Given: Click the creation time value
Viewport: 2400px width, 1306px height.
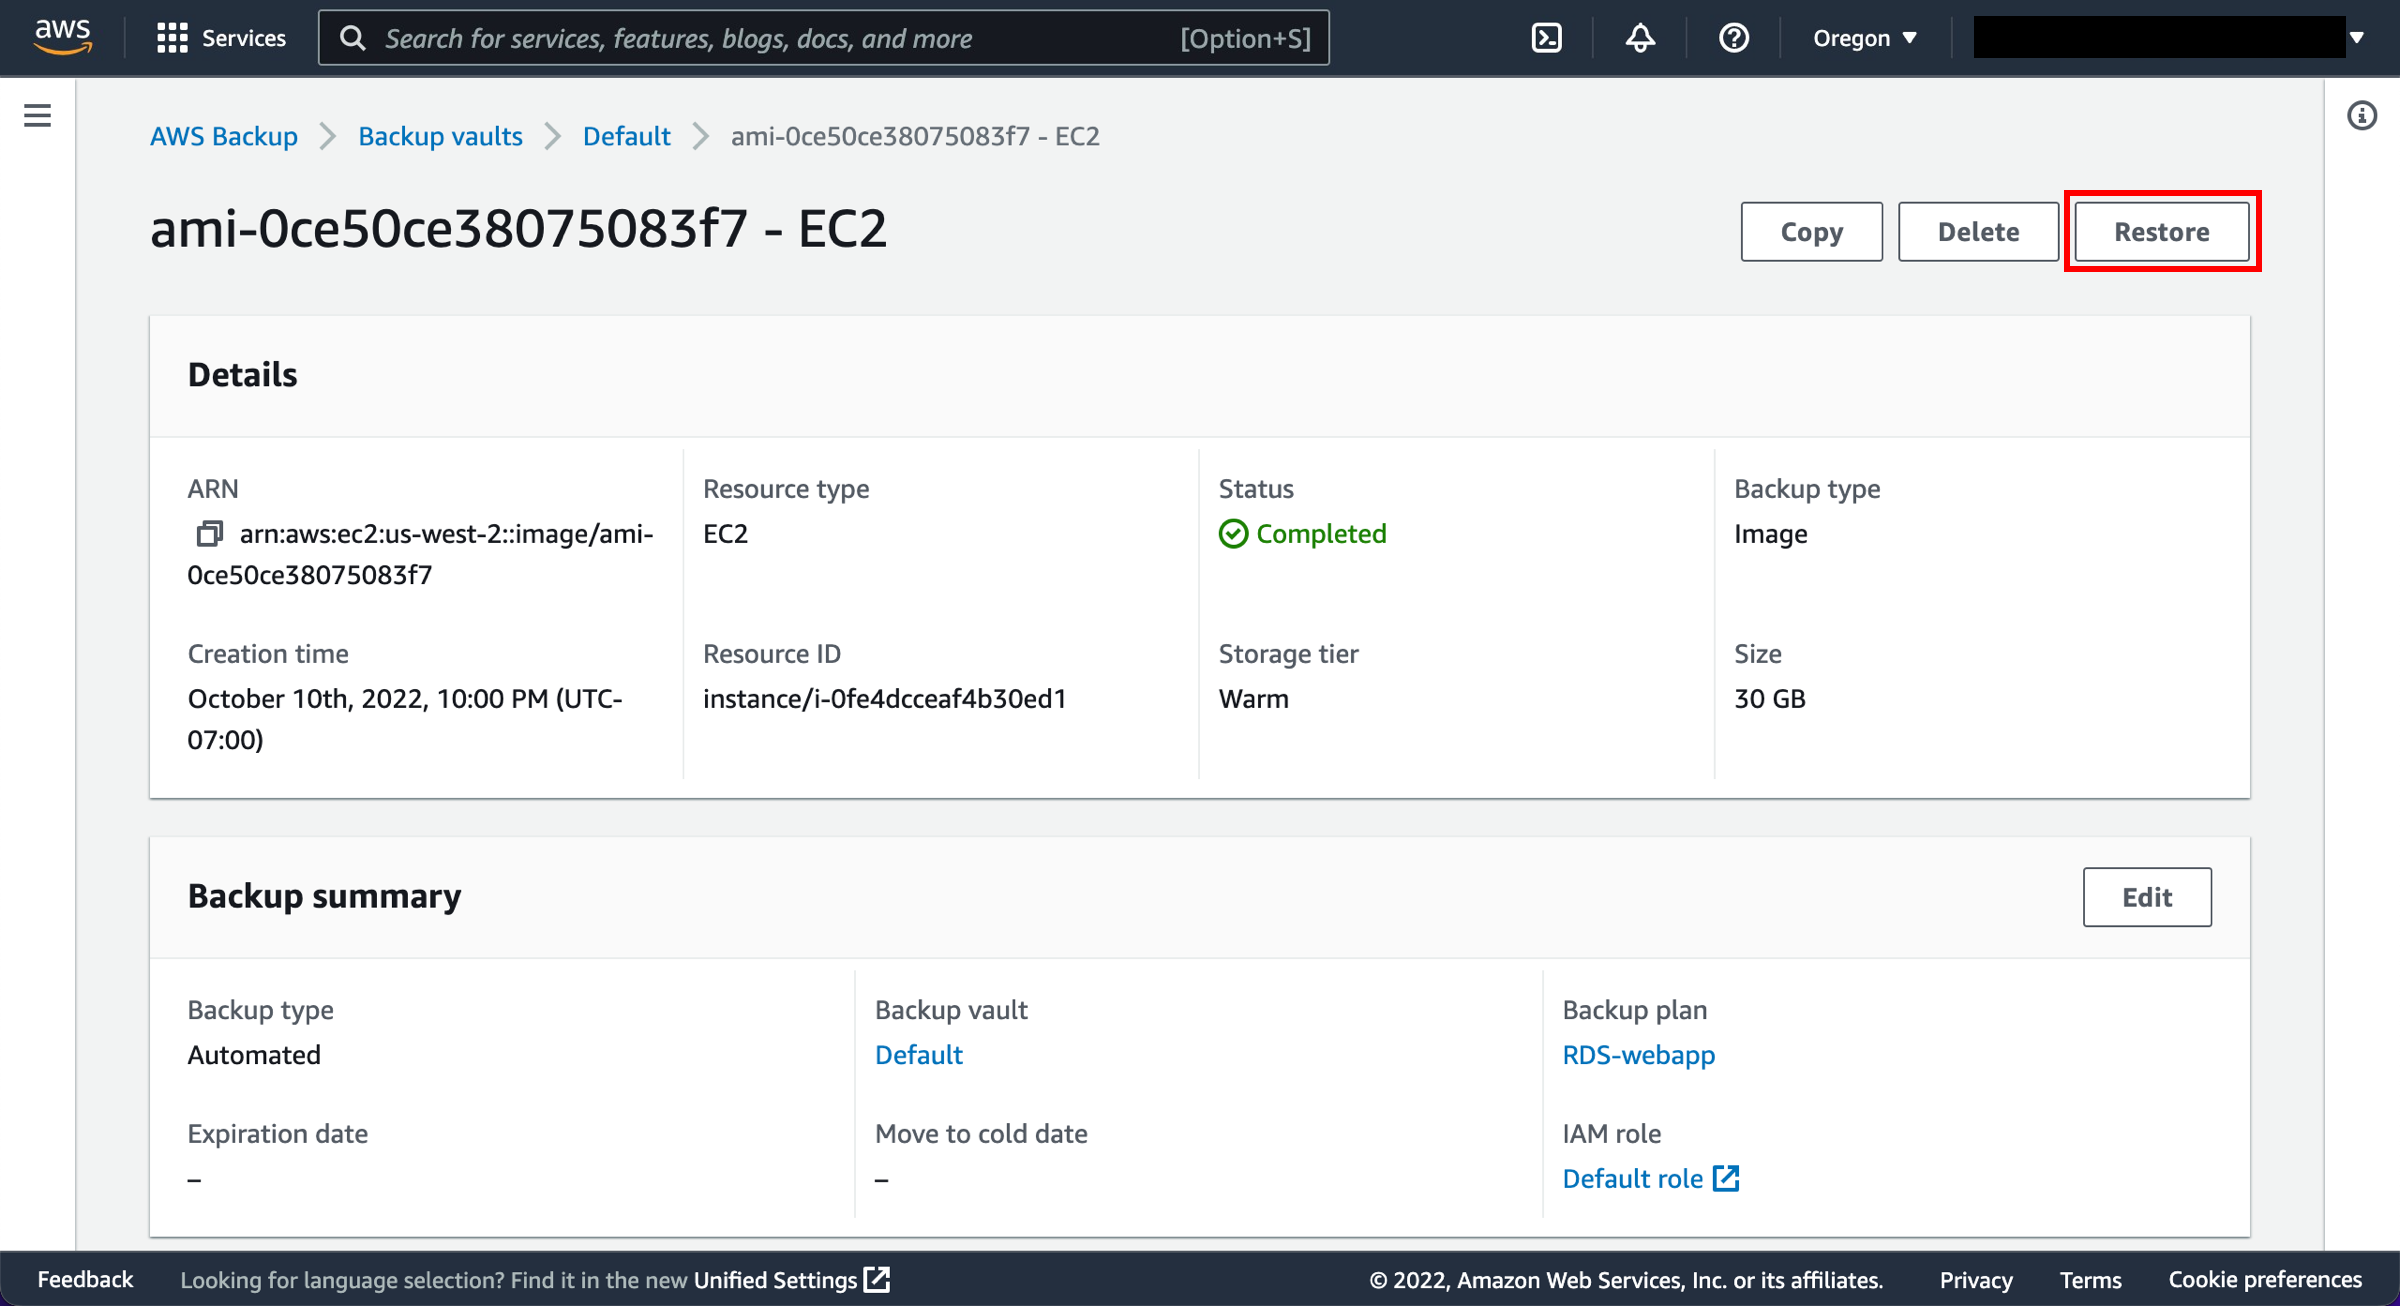Looking at the screenshot, I should (405, 719).
